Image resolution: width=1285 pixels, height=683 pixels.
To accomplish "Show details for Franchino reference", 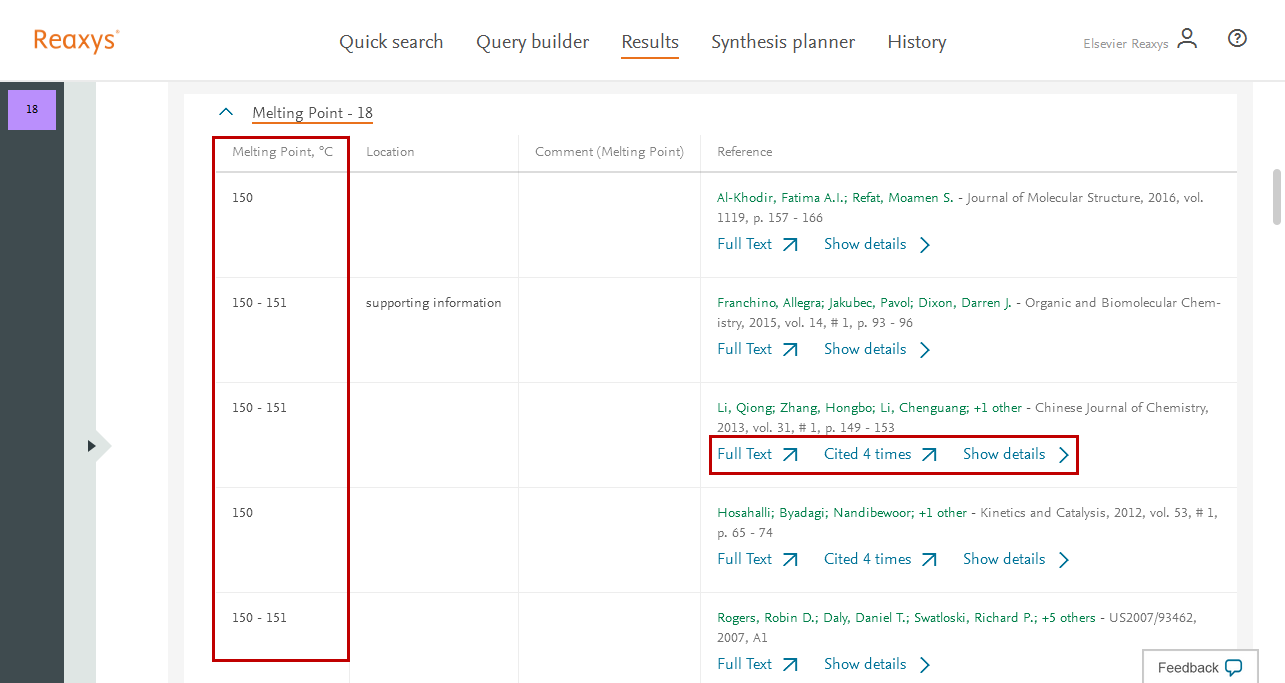I will pyautogui.click(x=876, y=349).
